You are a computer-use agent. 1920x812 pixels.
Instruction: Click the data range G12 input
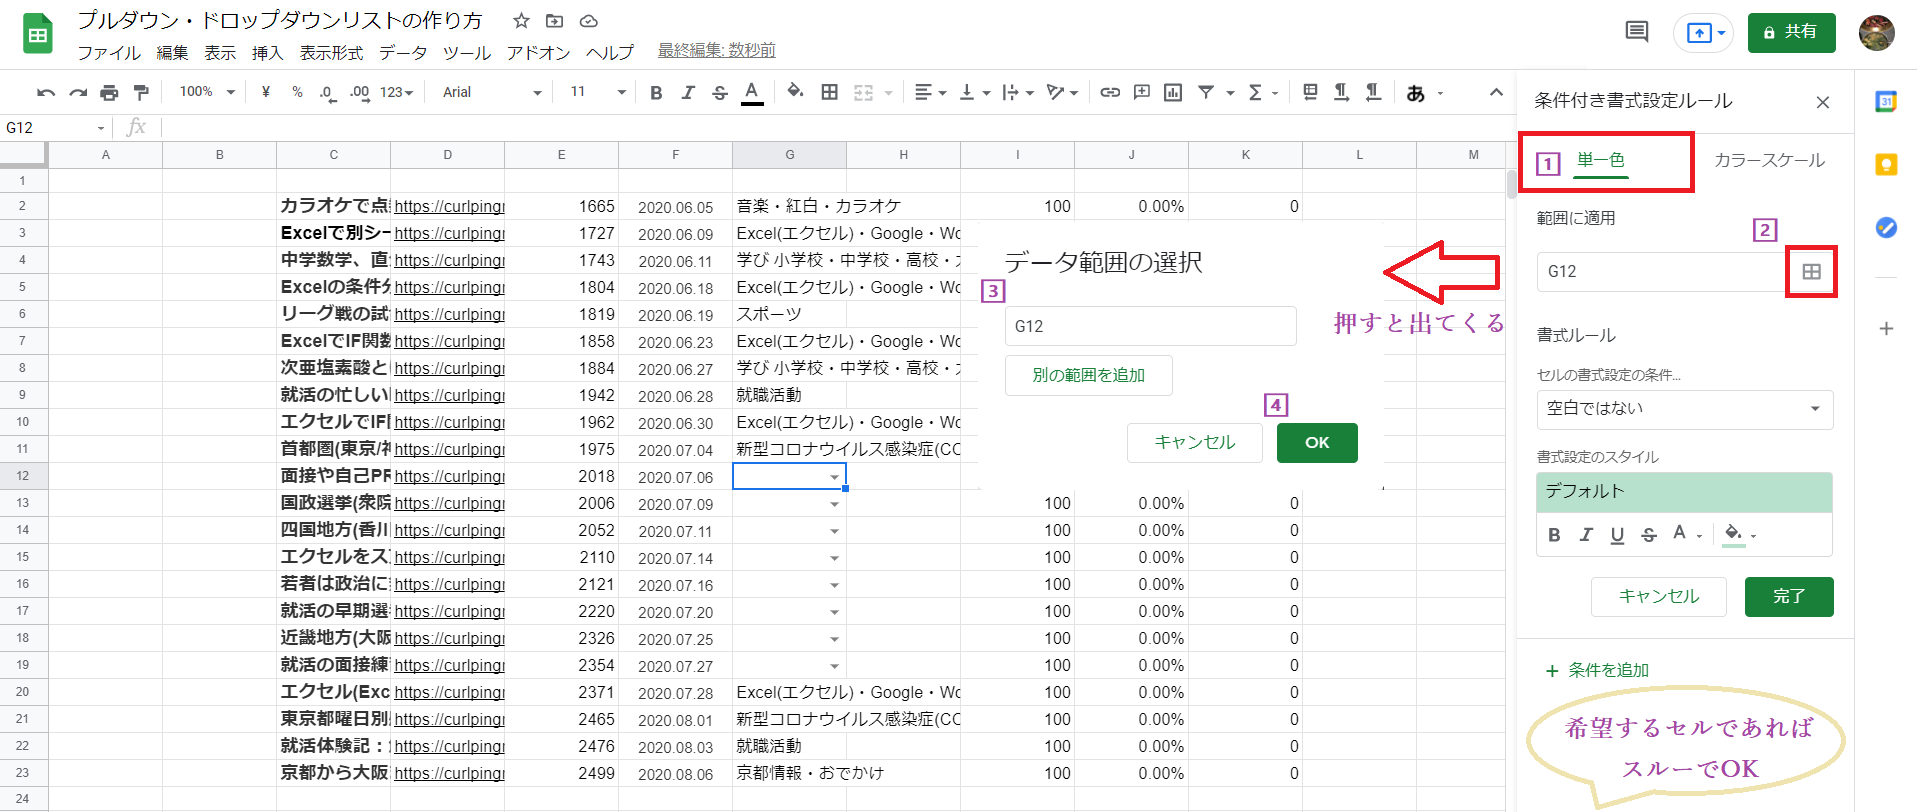1150,326
